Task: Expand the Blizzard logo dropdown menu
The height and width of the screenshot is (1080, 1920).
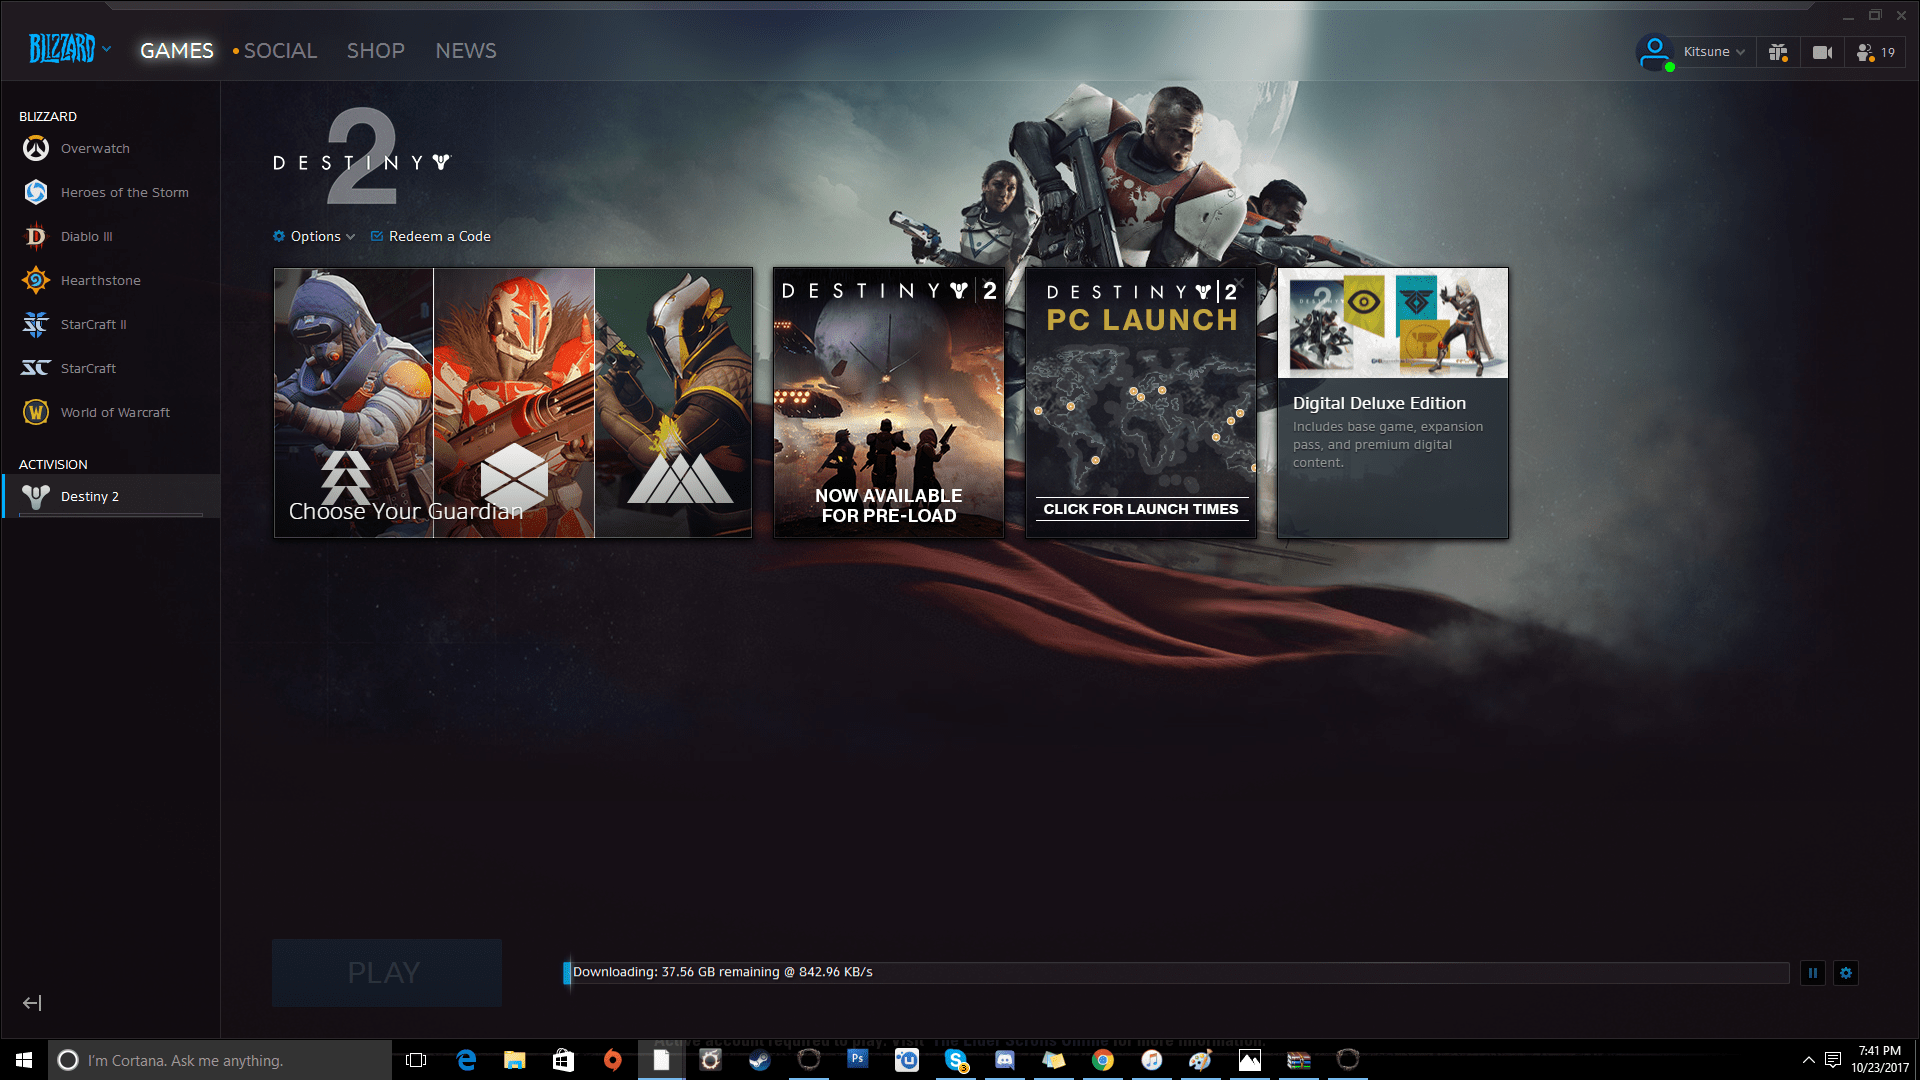Action: tap(70, 48)
